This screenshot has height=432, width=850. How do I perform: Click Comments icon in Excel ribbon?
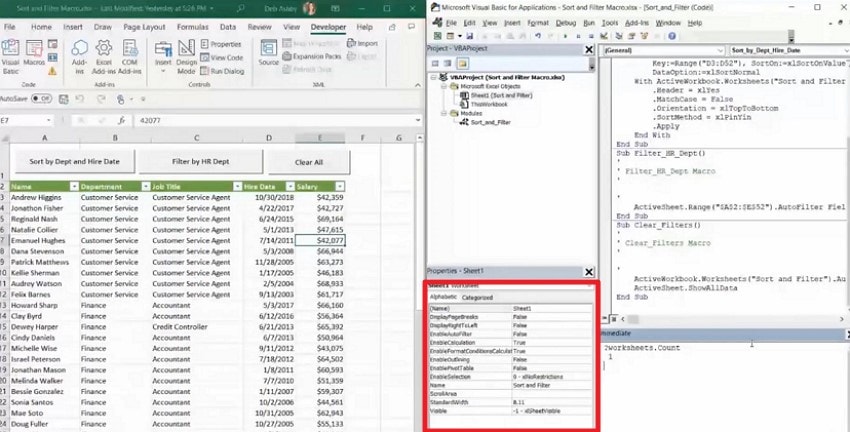(411, 27)
